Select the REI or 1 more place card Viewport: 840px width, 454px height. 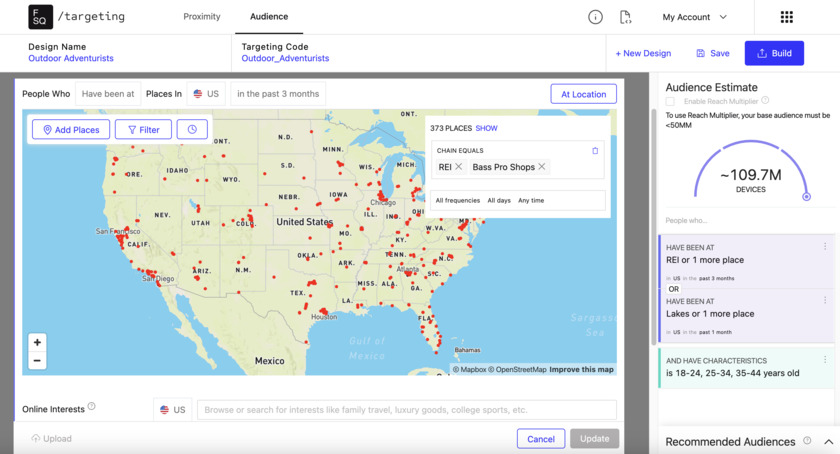coord(746,261)
